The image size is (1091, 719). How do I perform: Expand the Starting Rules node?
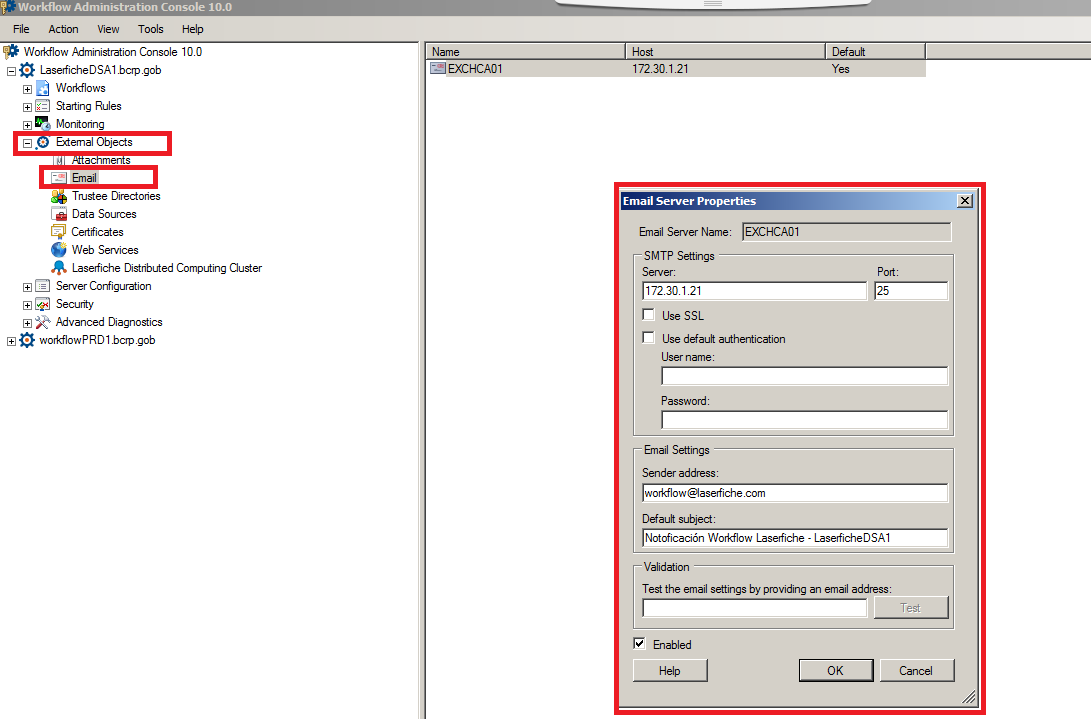(x=27, y=107)
